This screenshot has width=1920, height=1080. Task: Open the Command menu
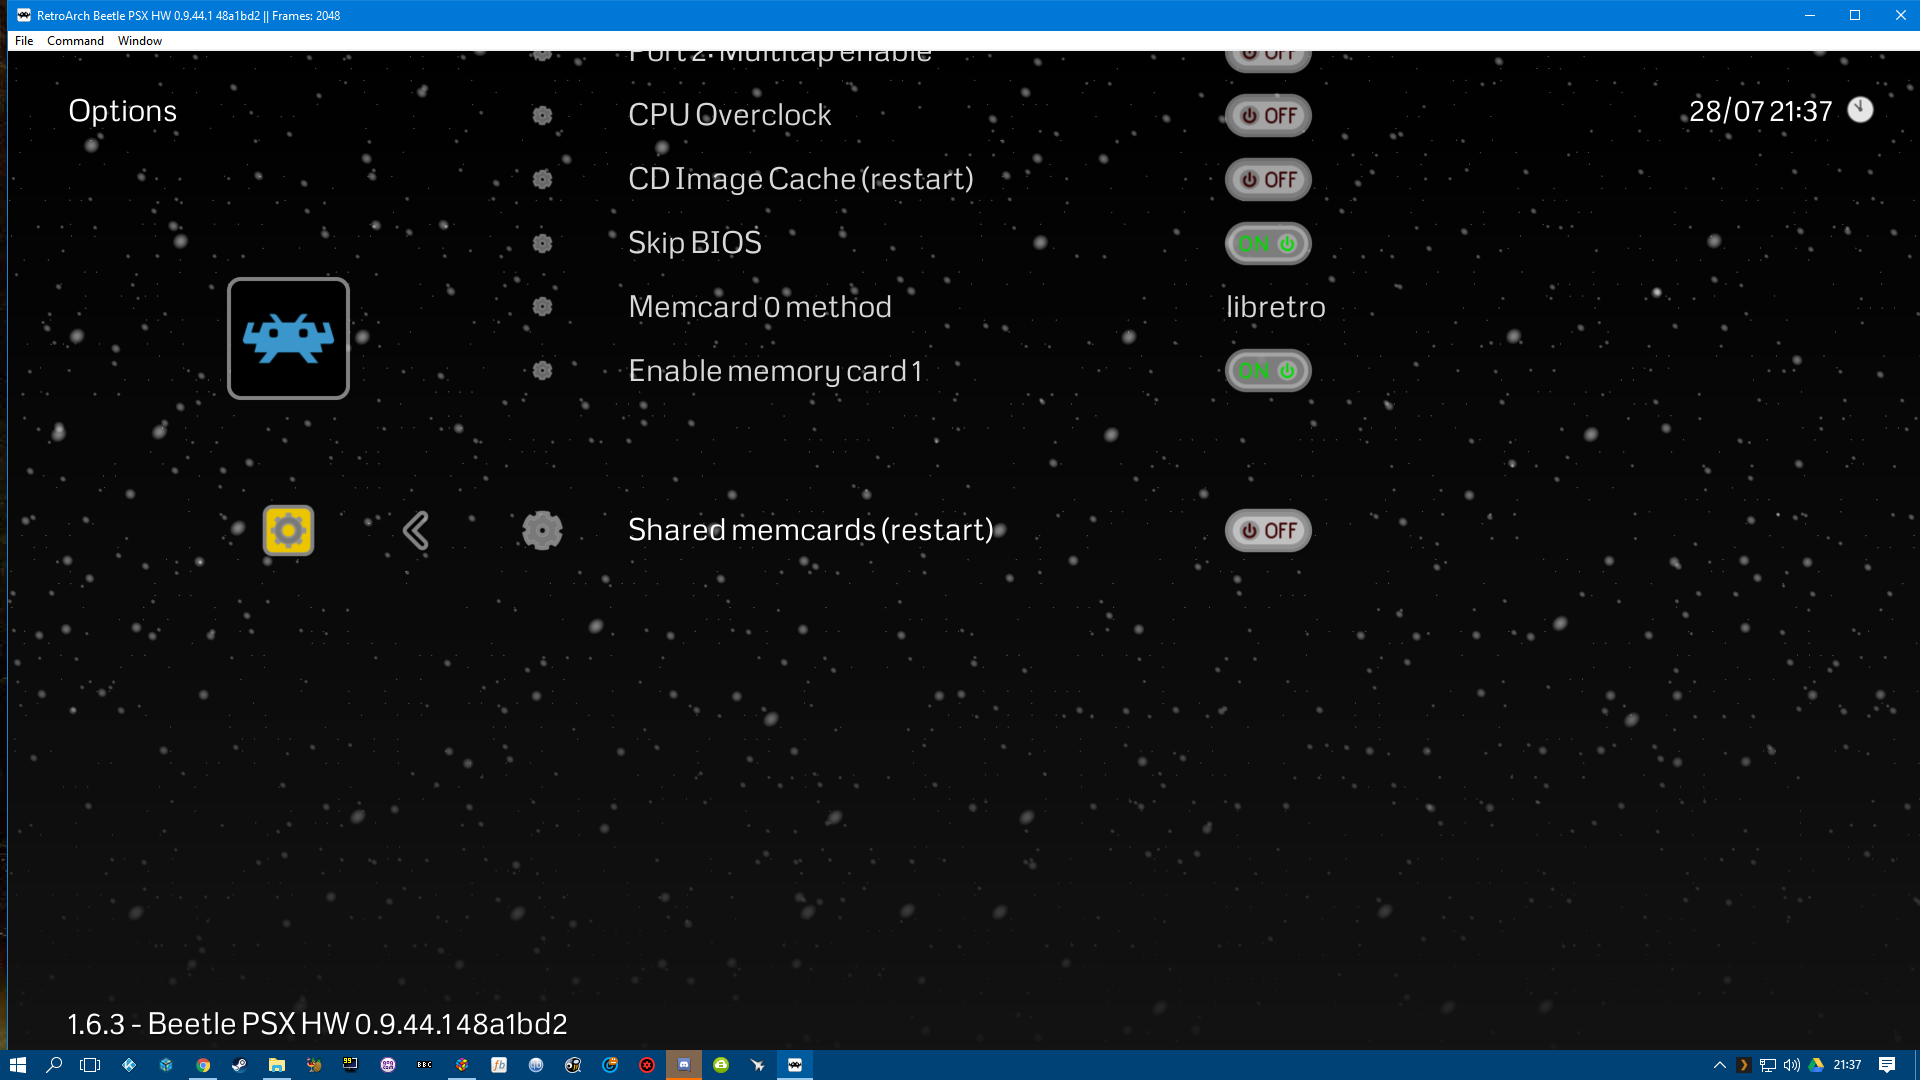75,41
